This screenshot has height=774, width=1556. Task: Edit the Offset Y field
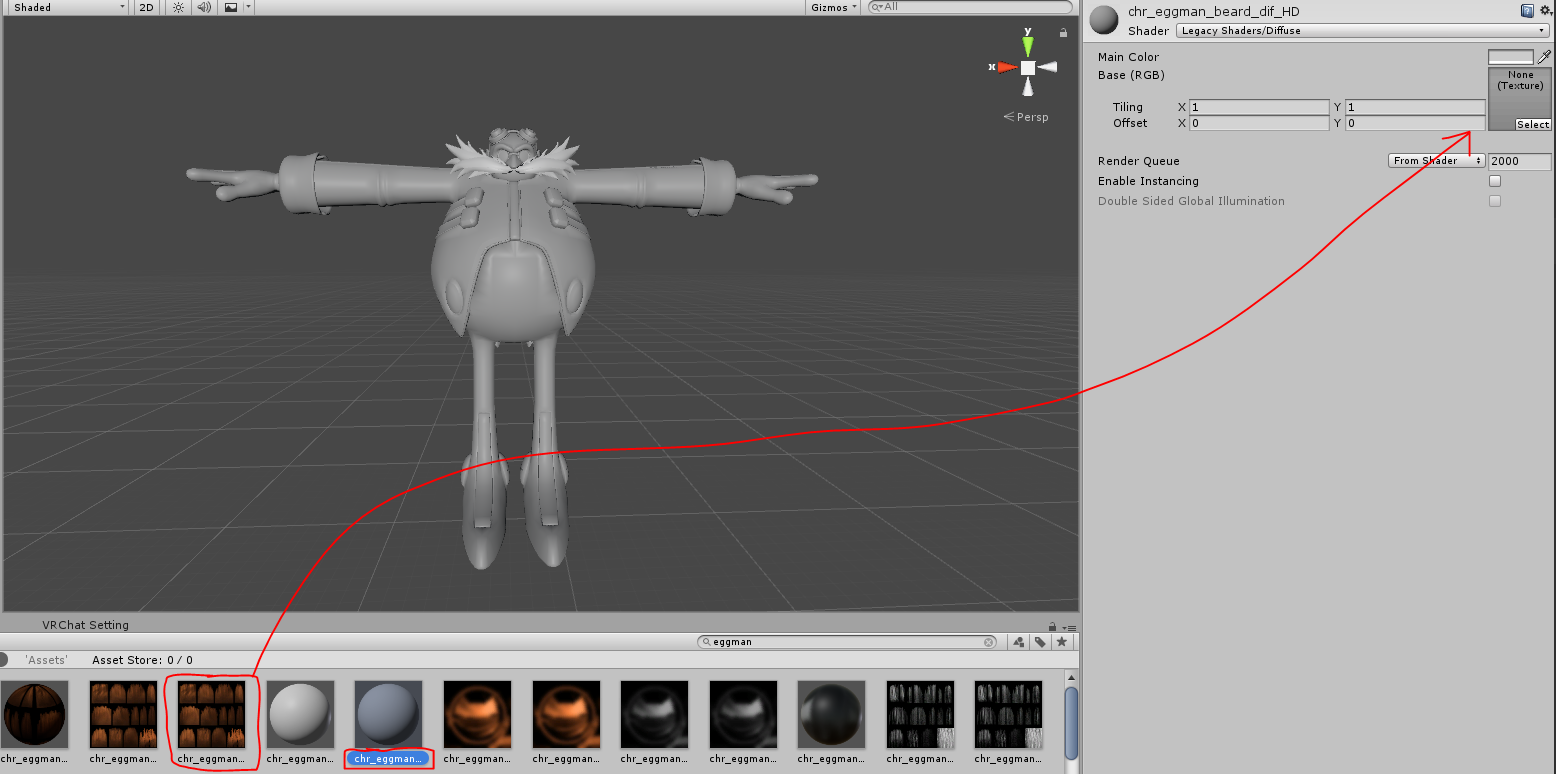click(x=1415, y=123)
